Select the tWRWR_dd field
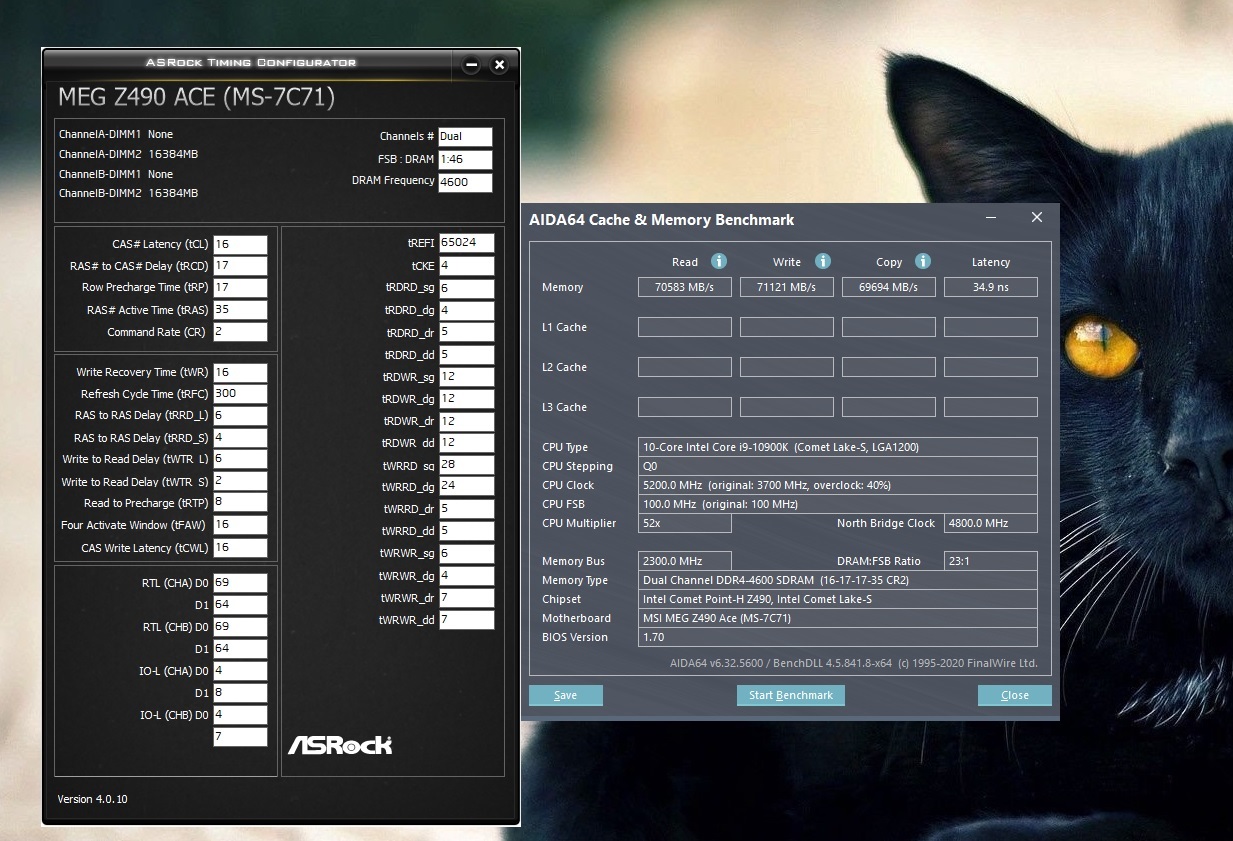The image size is (1233, 841). (466, 620)
